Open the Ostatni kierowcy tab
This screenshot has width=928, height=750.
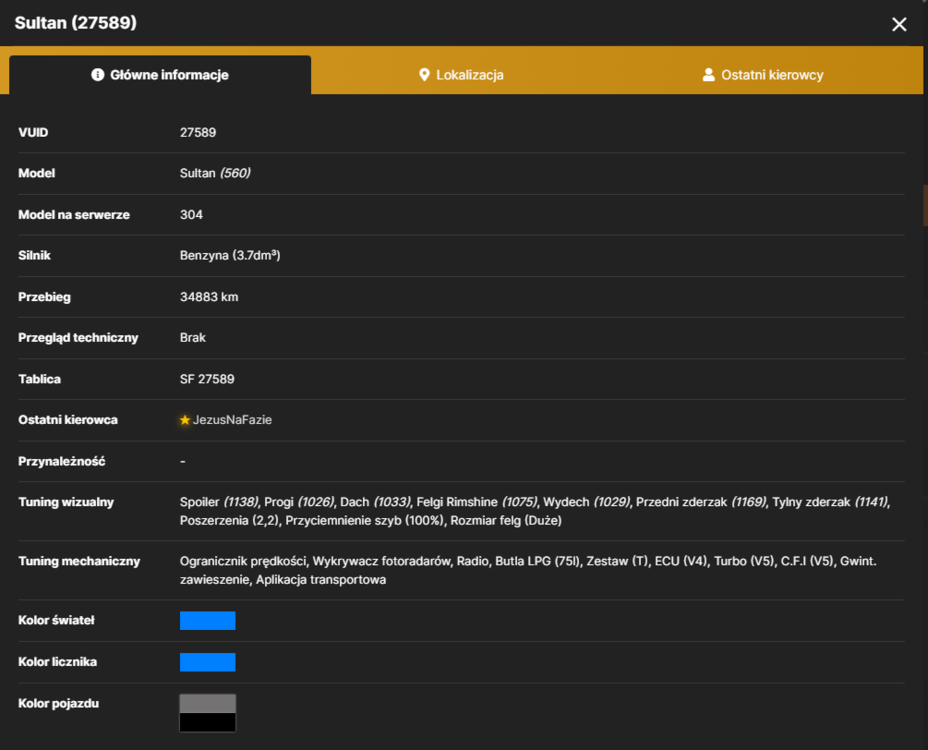tap(763, 75)
